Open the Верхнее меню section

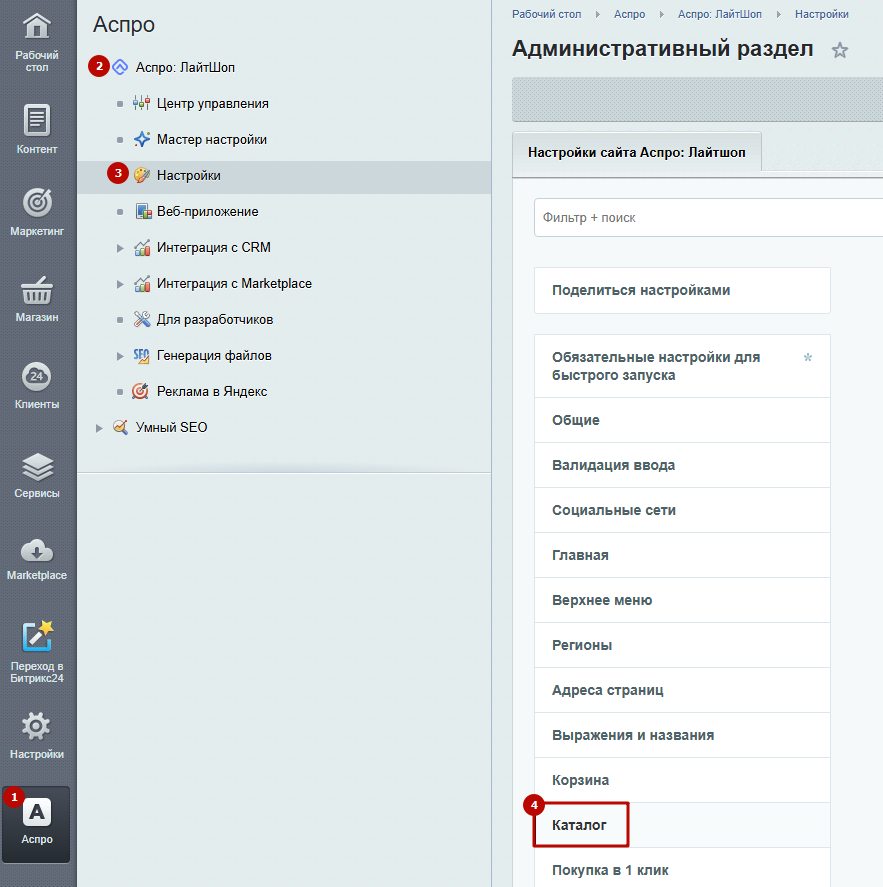pos(682,600)
